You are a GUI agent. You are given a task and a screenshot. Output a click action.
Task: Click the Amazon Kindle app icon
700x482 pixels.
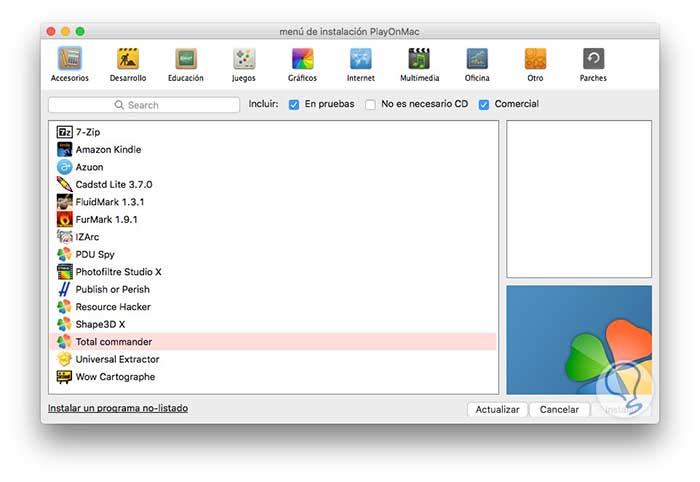coord(64,150)
